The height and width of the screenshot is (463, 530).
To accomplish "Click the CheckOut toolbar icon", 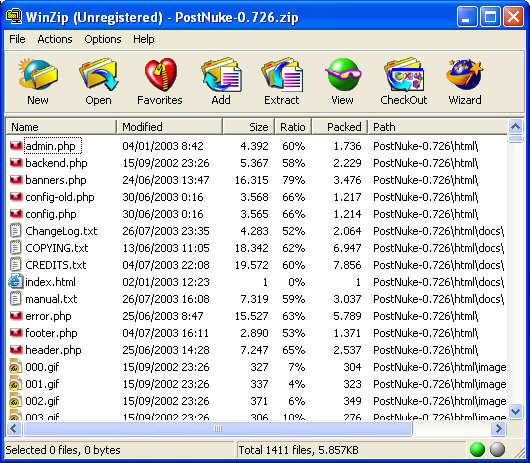I will 404,74.
